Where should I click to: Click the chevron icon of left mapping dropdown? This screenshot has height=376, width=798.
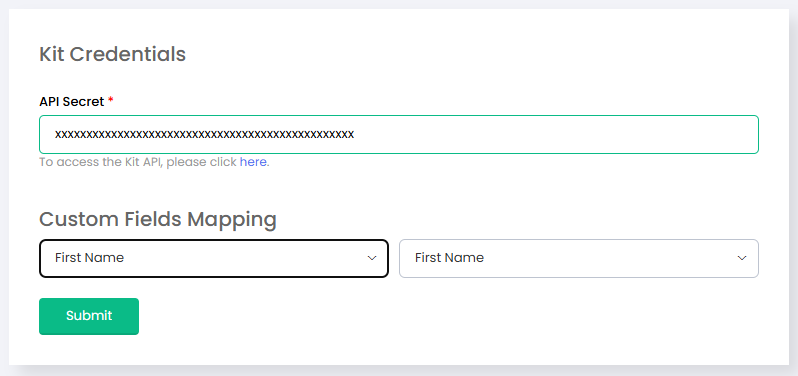[372, 258]
